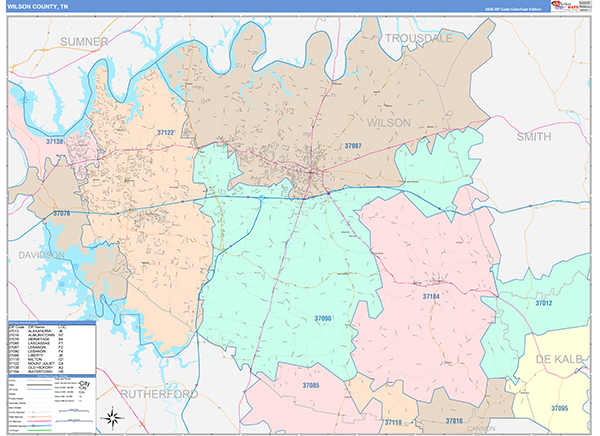Select the 37184 ZIP code label
600x436 pixels.
pos(431,297)
